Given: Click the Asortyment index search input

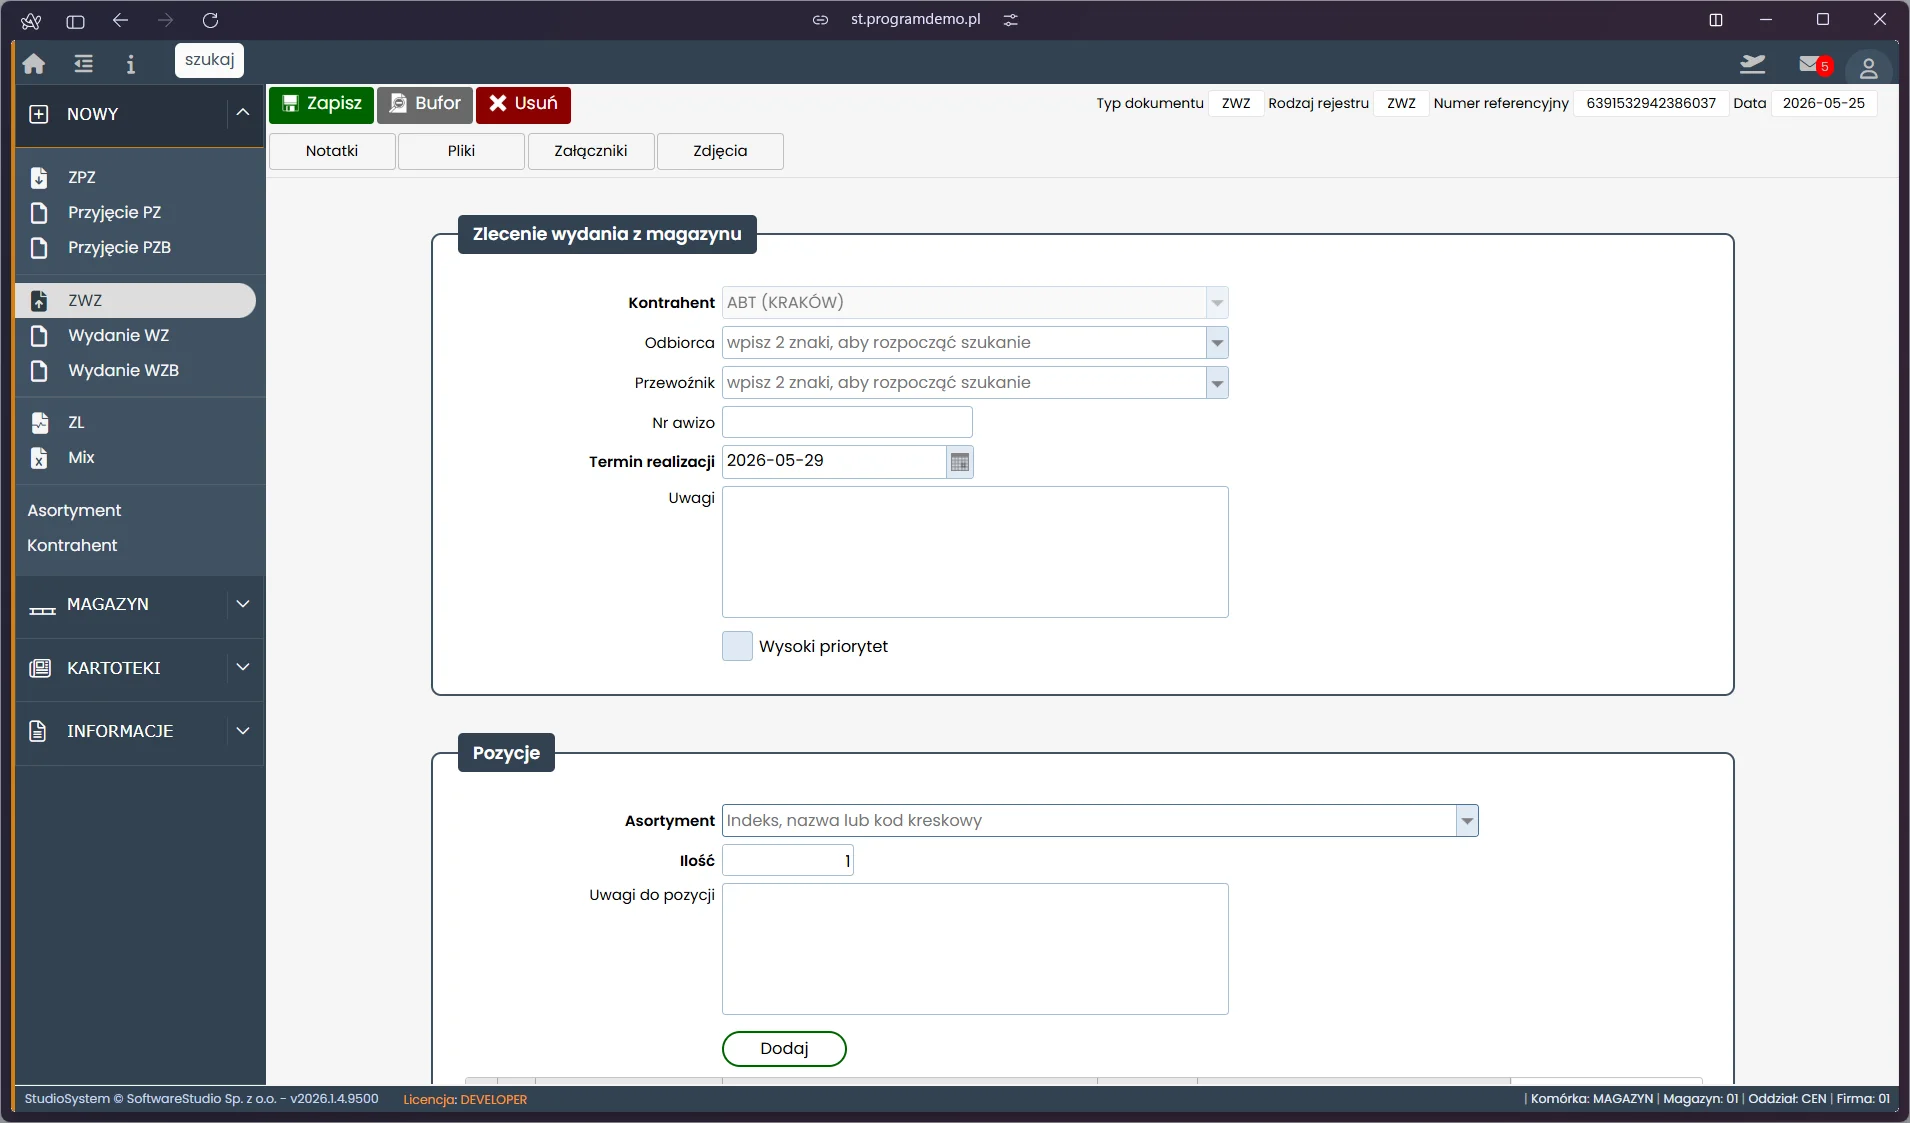Looking at the screenshot, I should [1089, 821].
